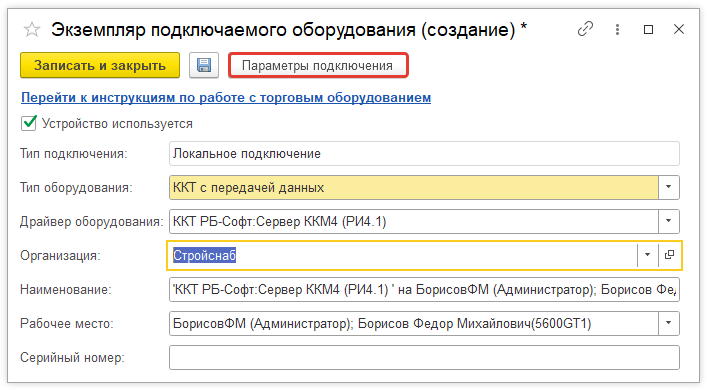Focus the Организация field with Стройснаб
This screenshot has width=707, height=390.
click(402, 255)
